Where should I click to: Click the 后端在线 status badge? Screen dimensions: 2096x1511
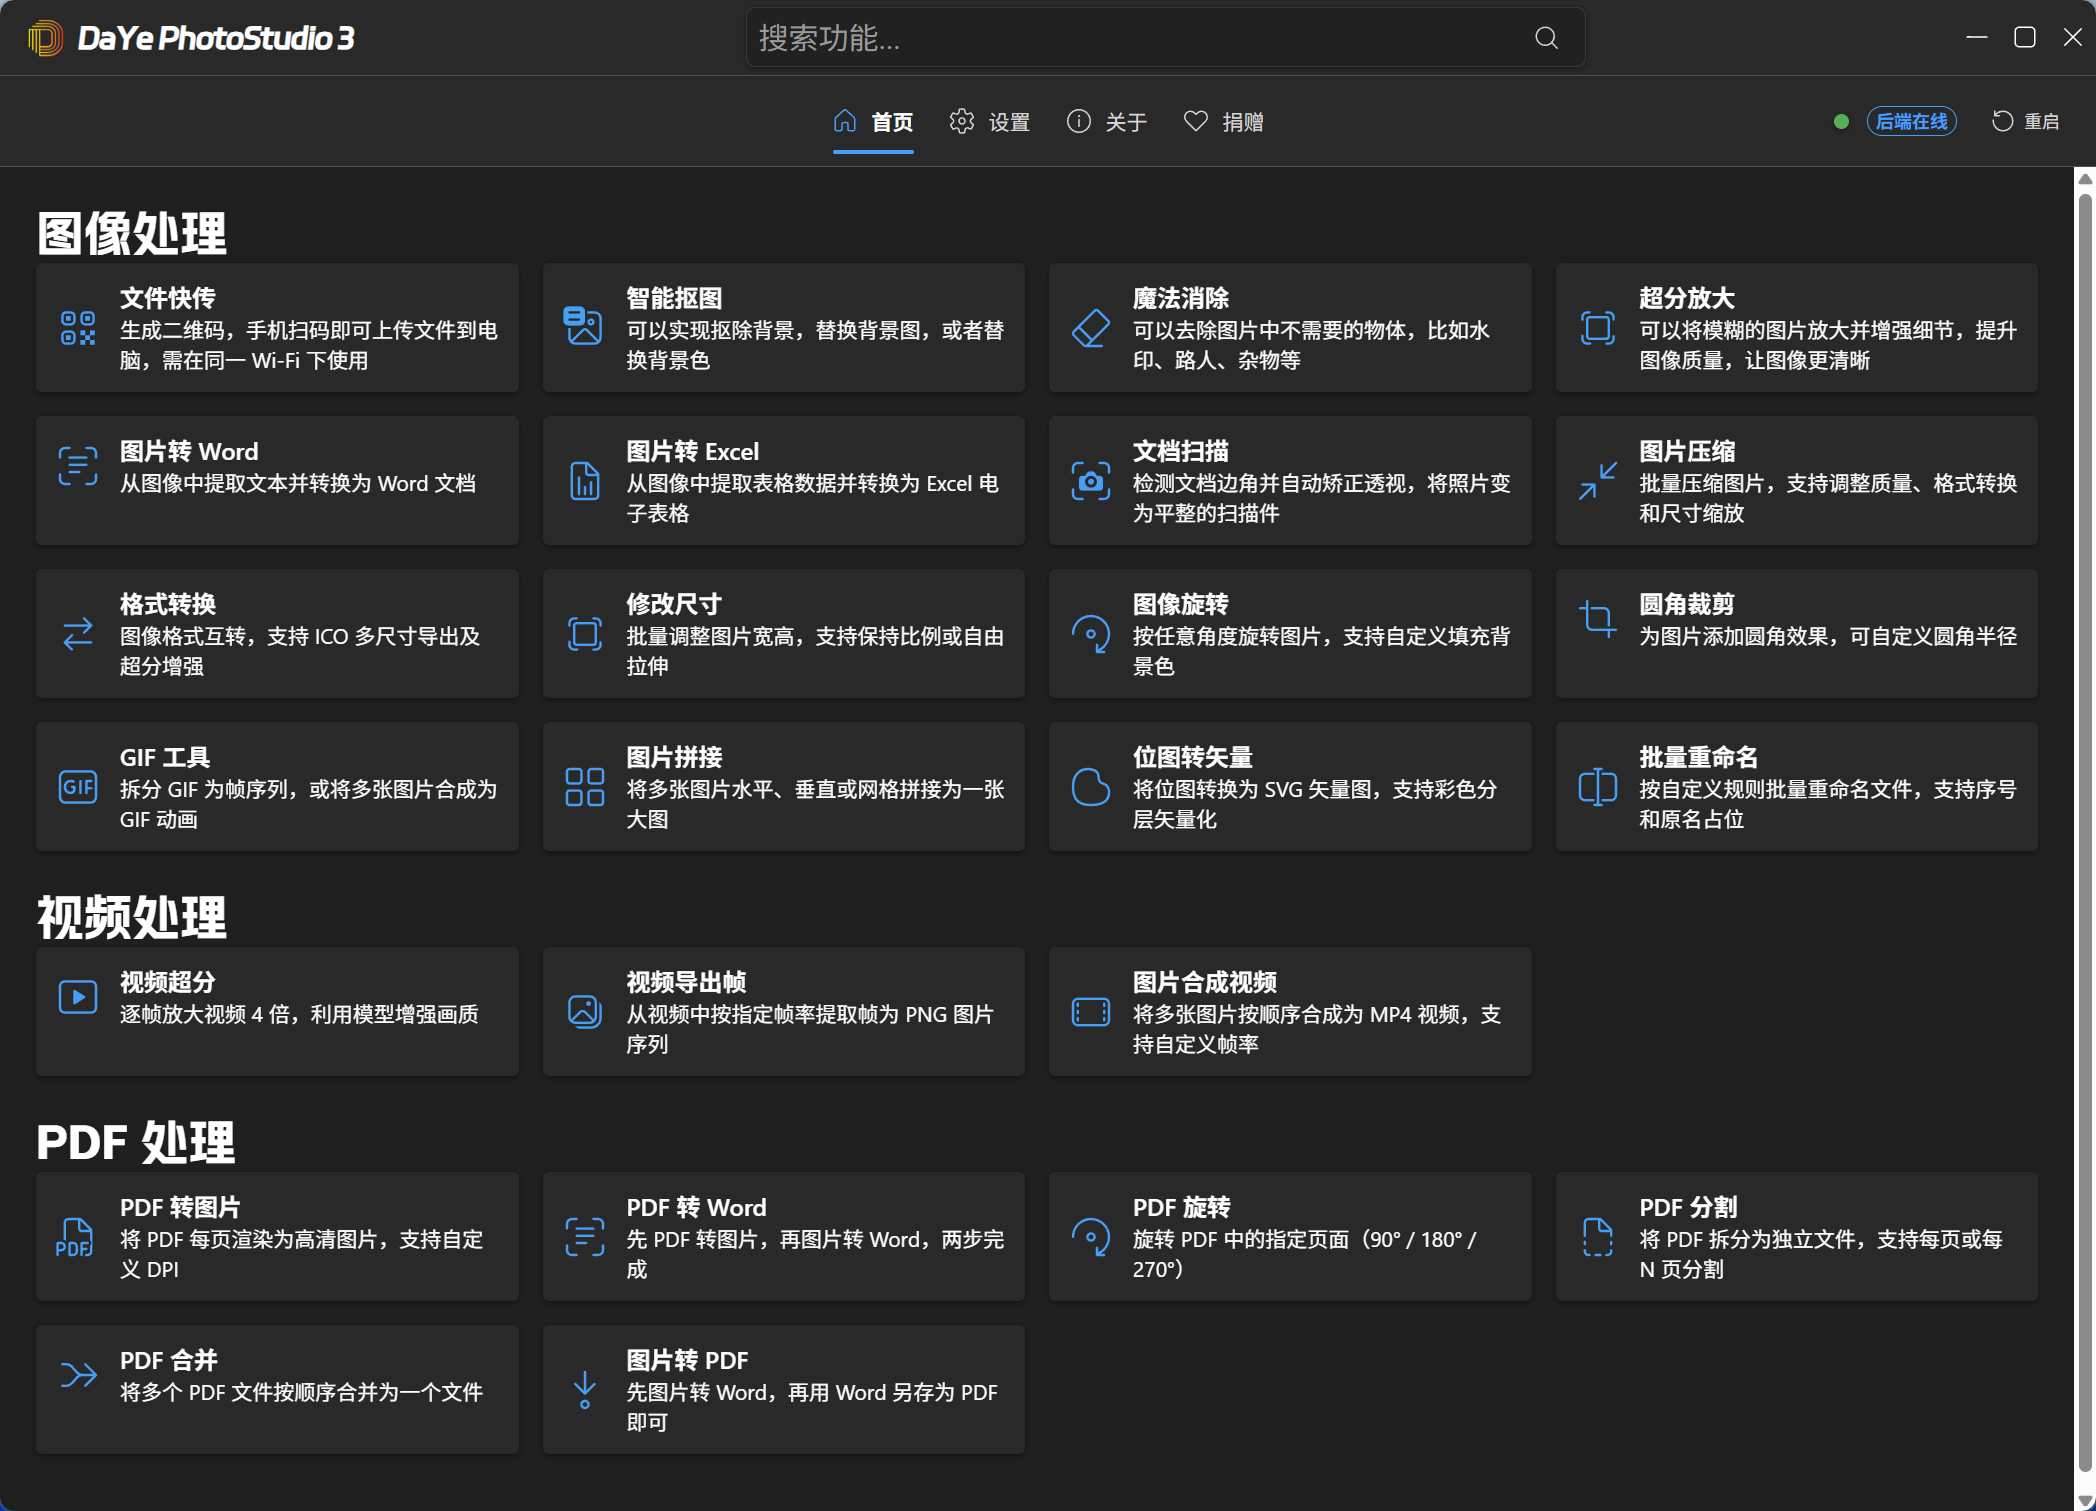(x=1911, y=122)
